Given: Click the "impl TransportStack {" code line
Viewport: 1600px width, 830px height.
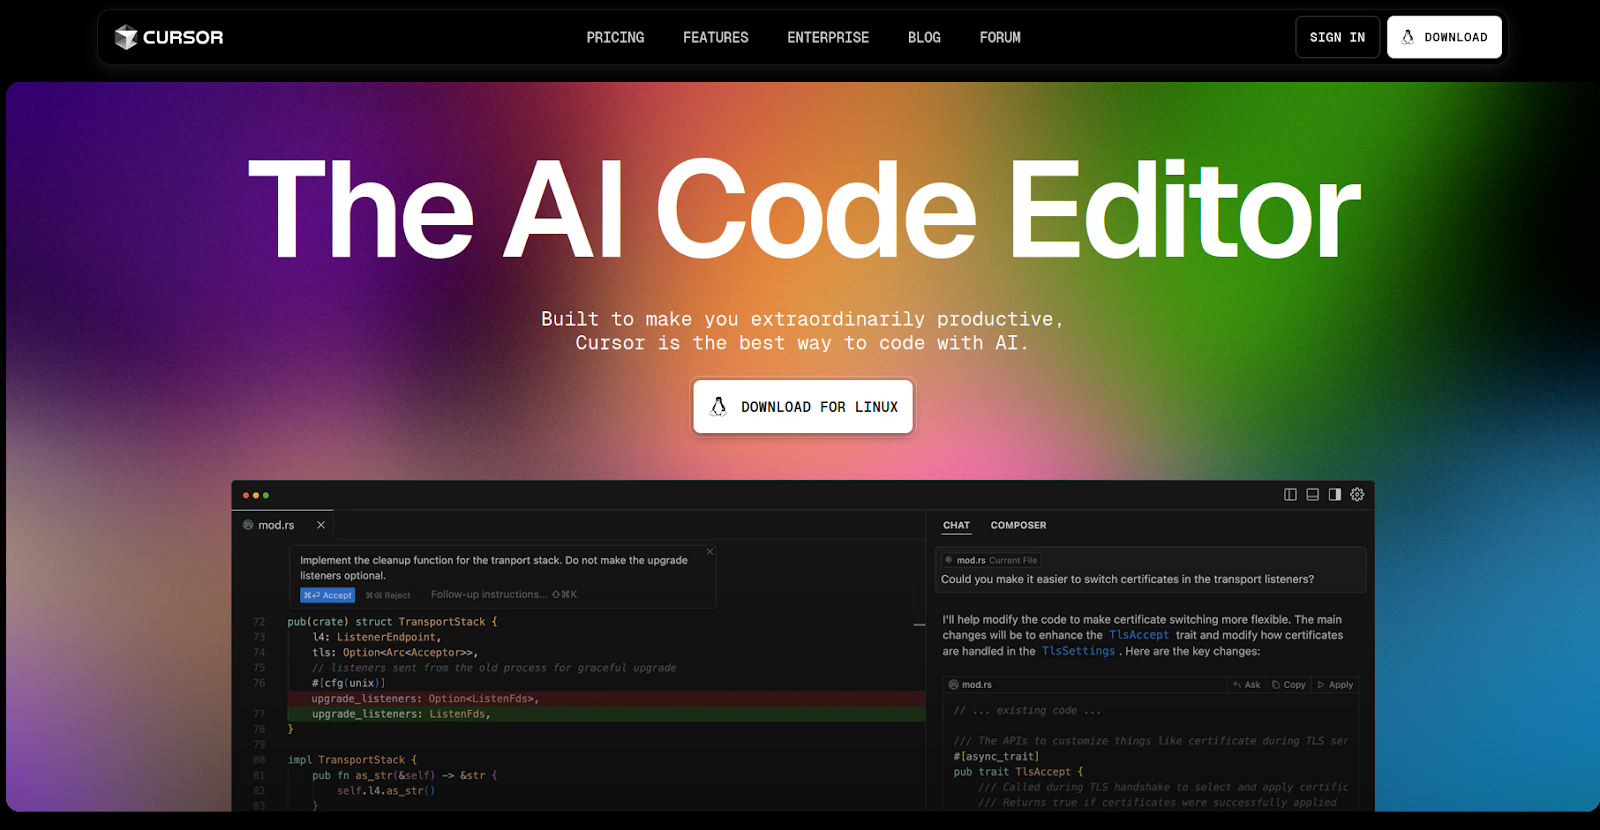Looking at the screenshot, I should click(x=352, y=760).
